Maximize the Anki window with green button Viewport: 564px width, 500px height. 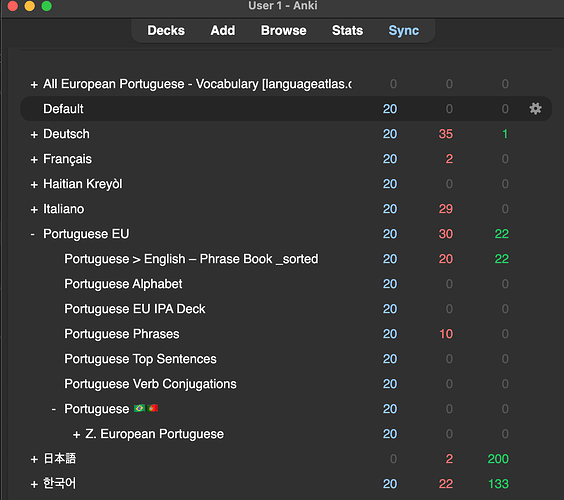click(46, 6)
